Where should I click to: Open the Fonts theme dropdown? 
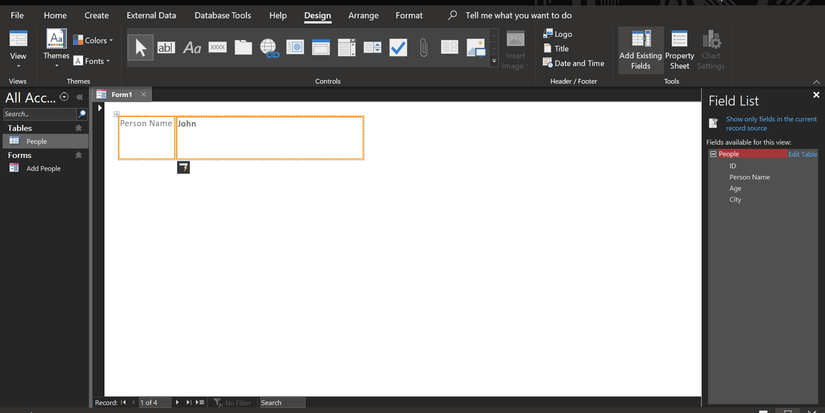(x=93, y=61)
